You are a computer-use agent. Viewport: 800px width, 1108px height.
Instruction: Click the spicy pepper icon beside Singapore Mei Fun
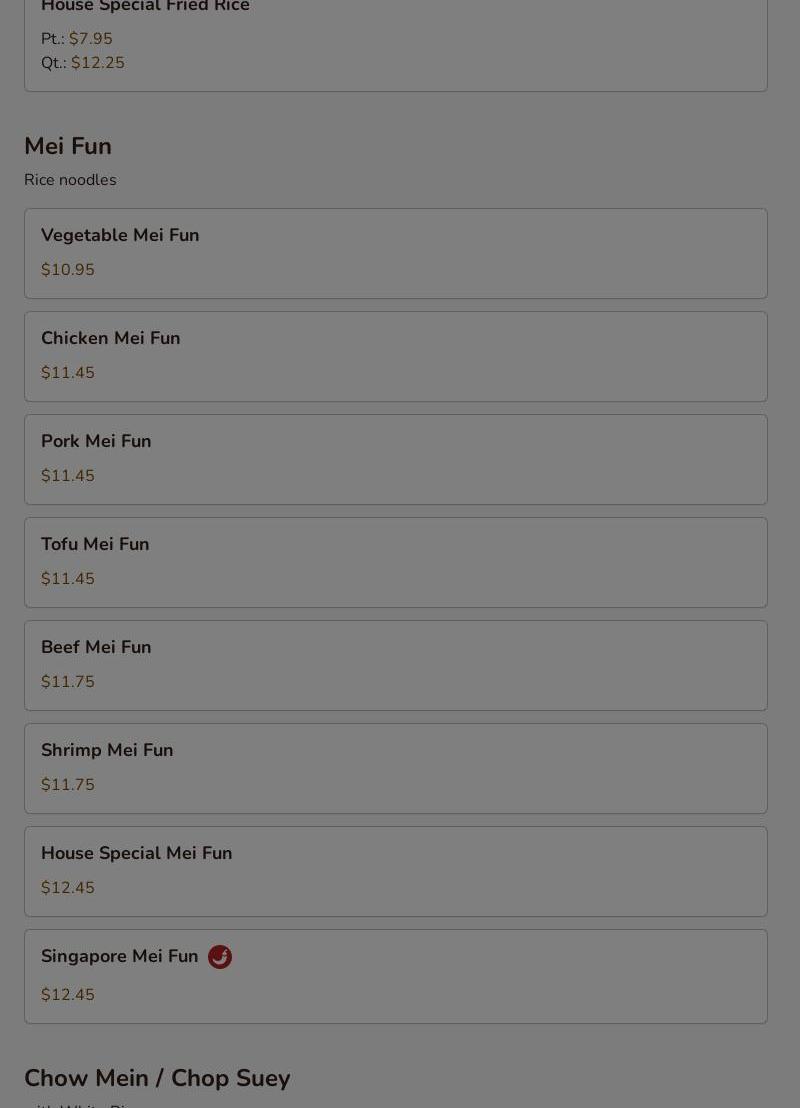(220, 957)
